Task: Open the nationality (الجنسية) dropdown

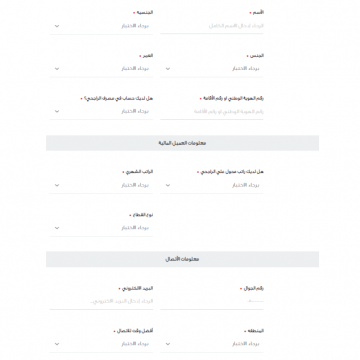Action: point(101,26)
